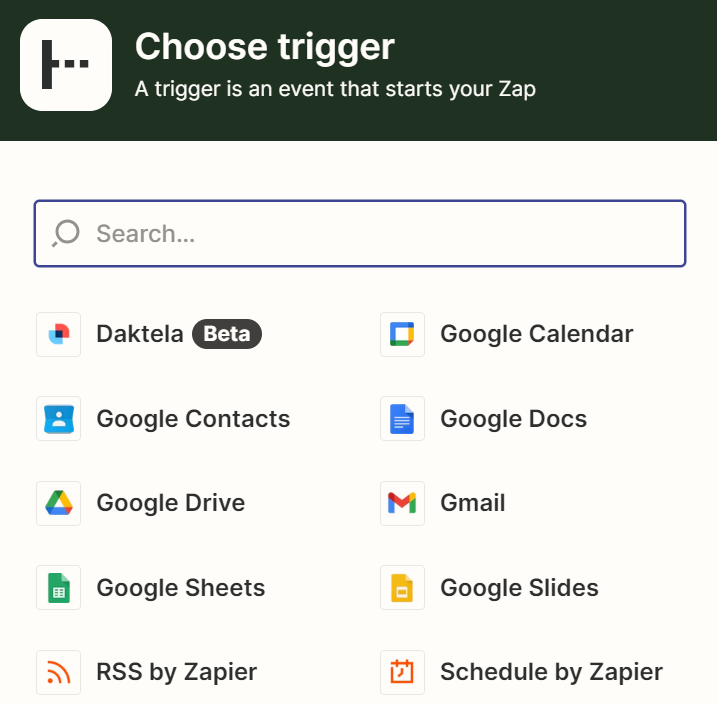The width and height of the screenshot is (717, 704).
Task: Select the Google Sheets icon
Action: click(x=58, y=588)
